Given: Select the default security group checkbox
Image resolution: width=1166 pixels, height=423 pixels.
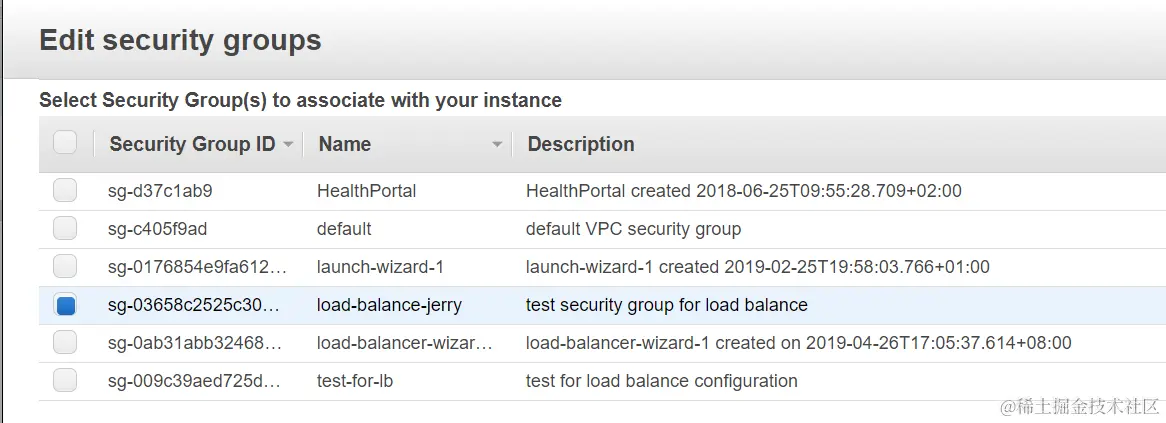Looking at the screenshot, I should [65, 229].
